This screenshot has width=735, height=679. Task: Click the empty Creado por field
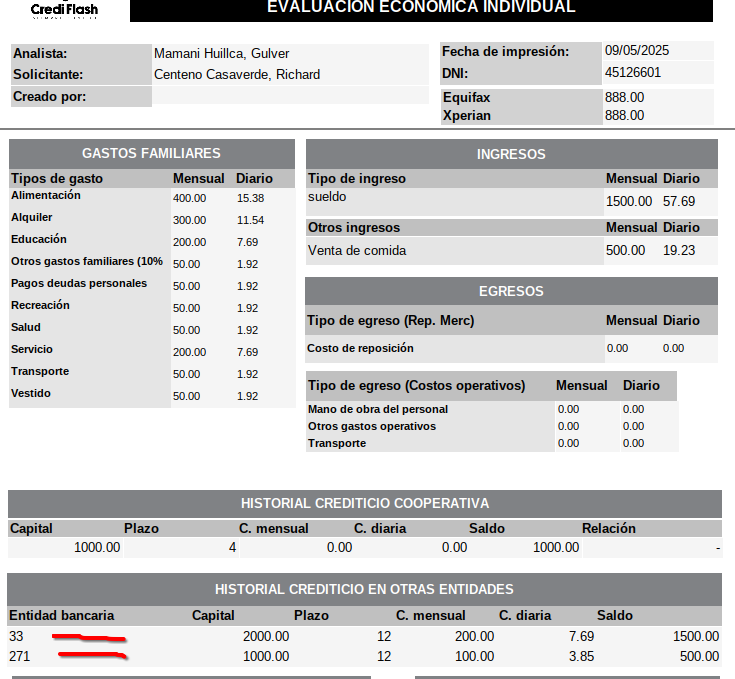[x=290, y=97]
